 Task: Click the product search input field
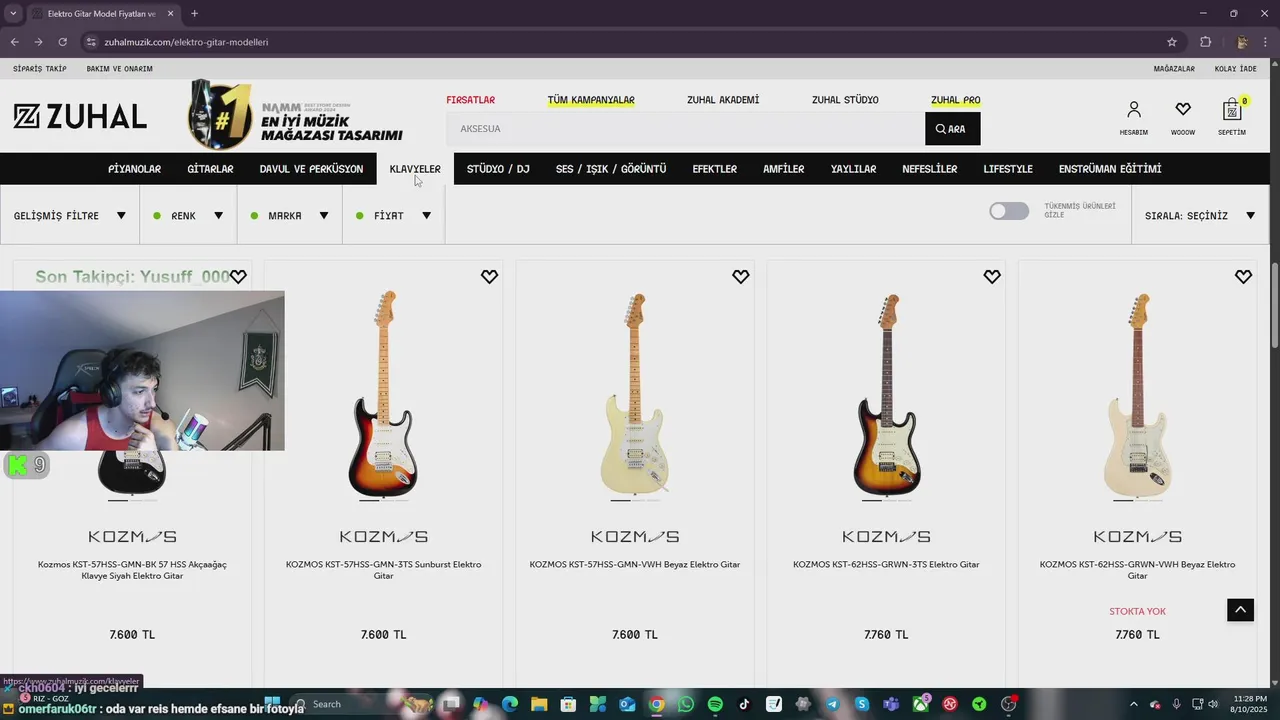click(686, 129)
